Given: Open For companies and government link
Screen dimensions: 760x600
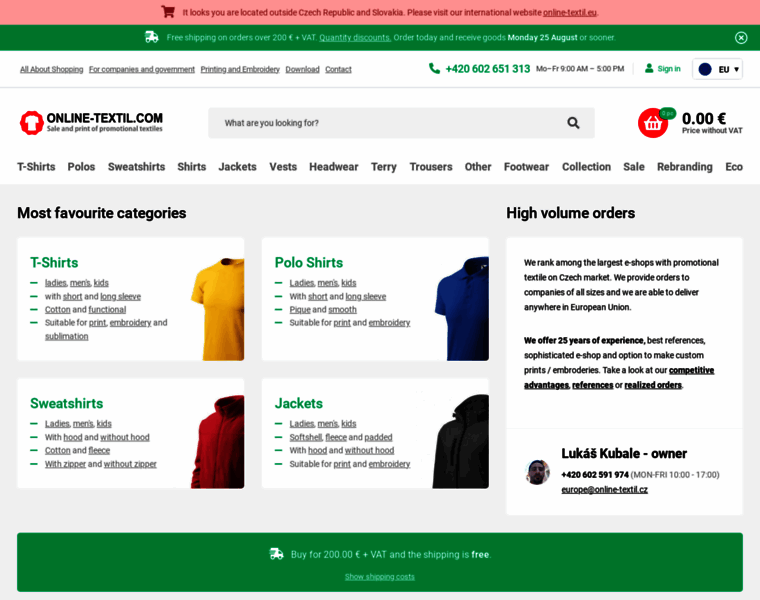Looking at the screenshot, I should [142, 69].
